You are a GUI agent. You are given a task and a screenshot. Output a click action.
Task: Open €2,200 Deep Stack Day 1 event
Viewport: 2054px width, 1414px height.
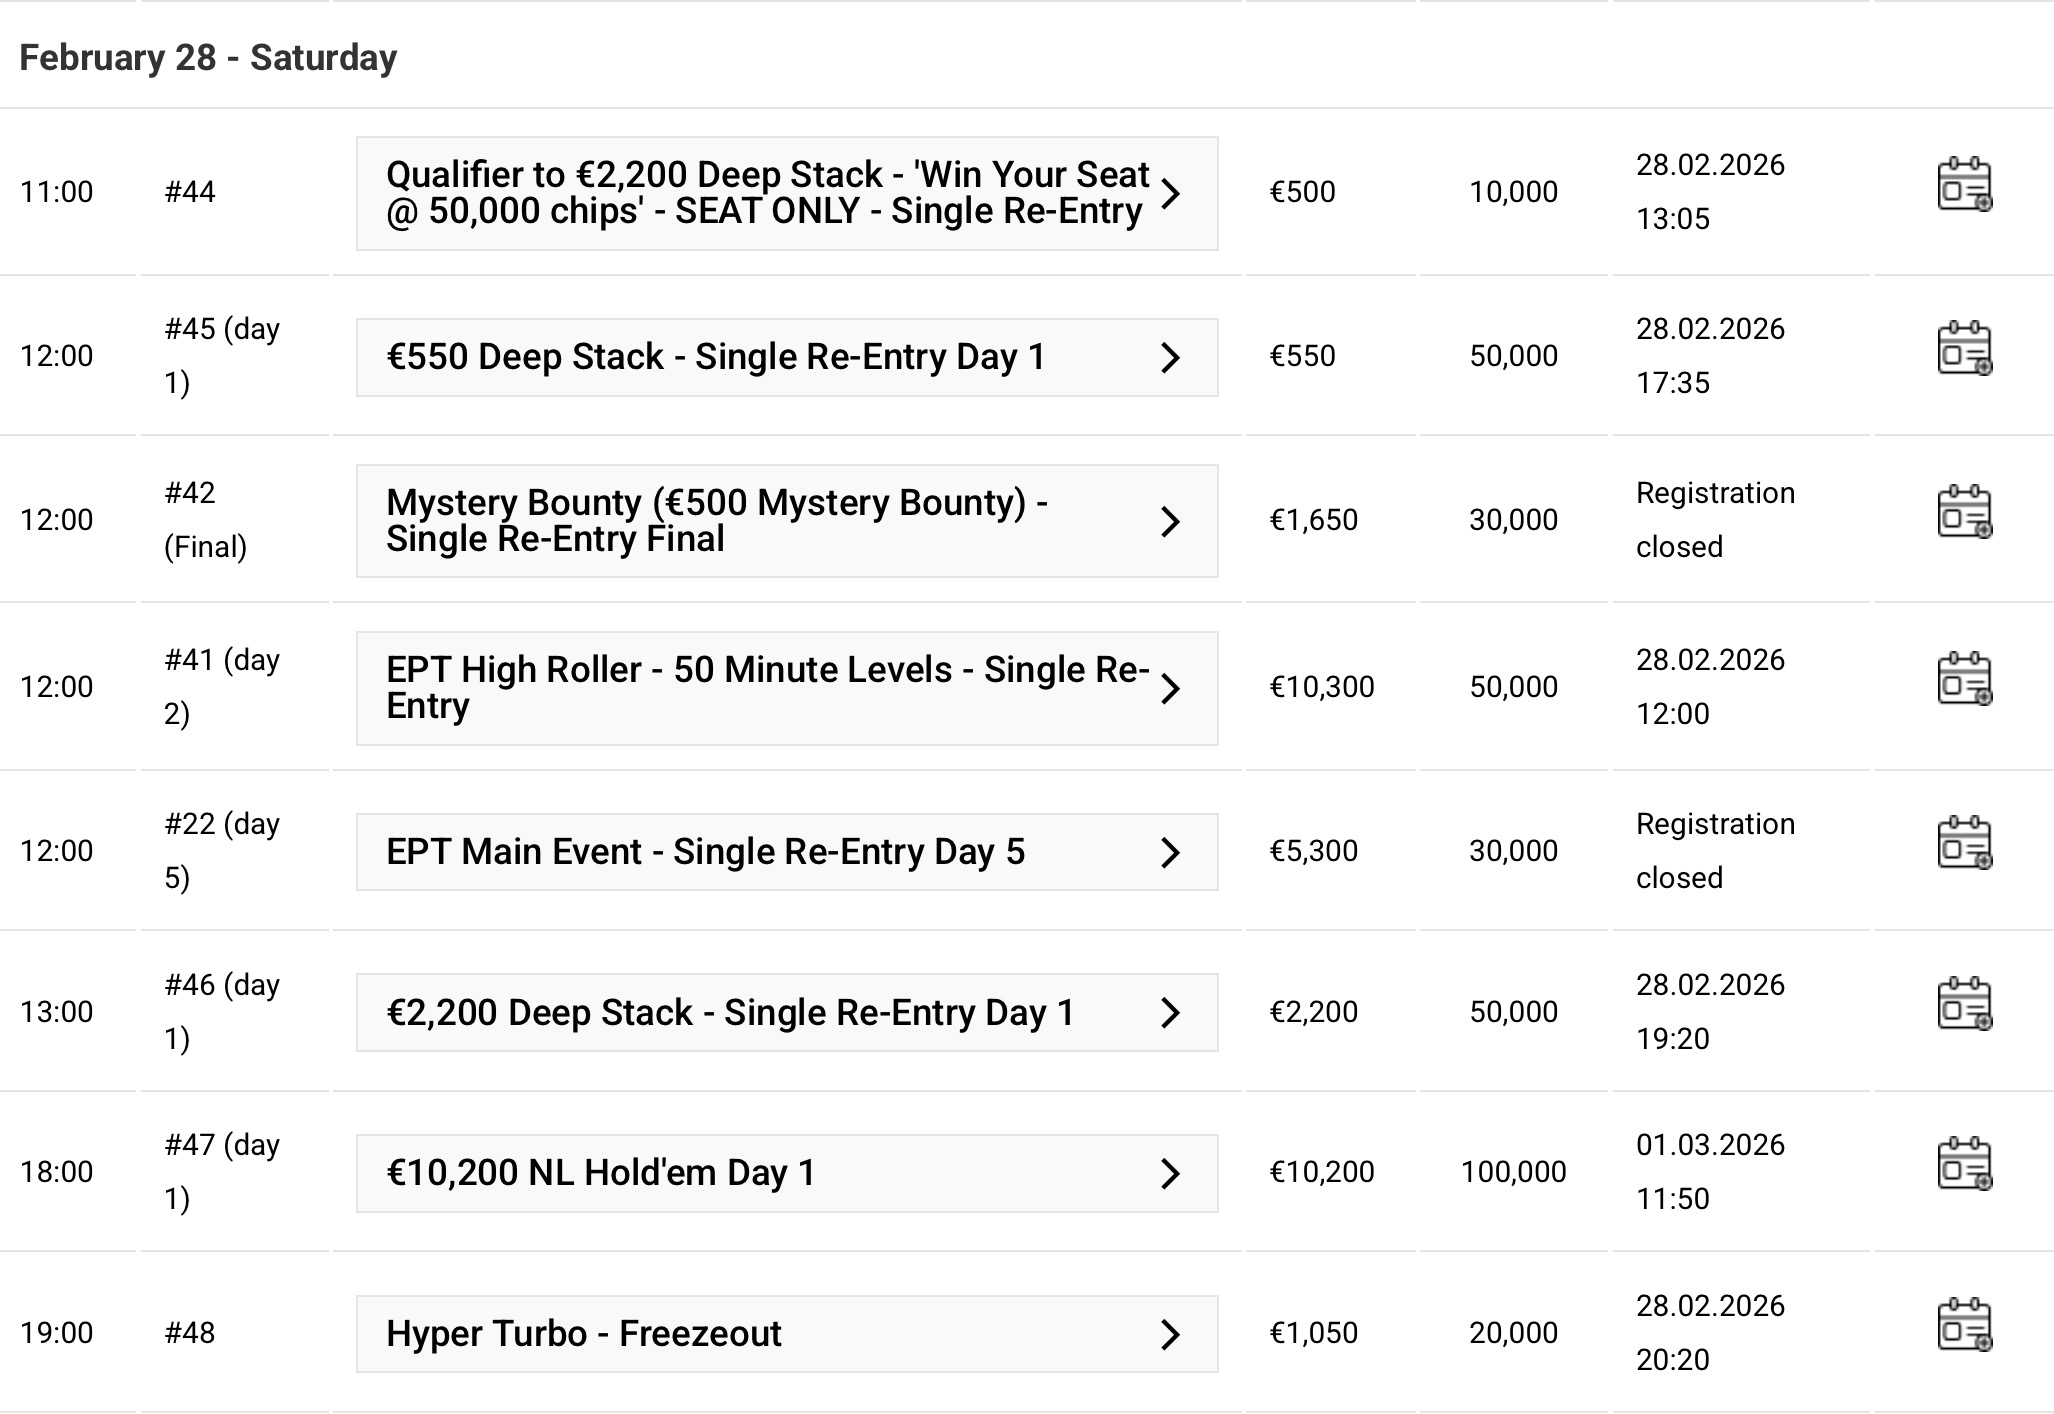730,1013
